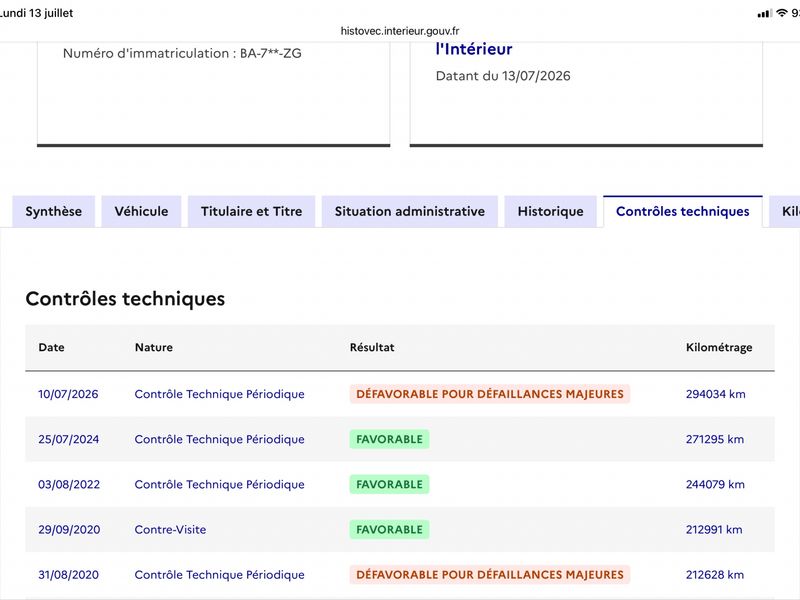Tap the cellular signal bars icon
Screen dimensions: 800x600
click(x=764, y=14)
